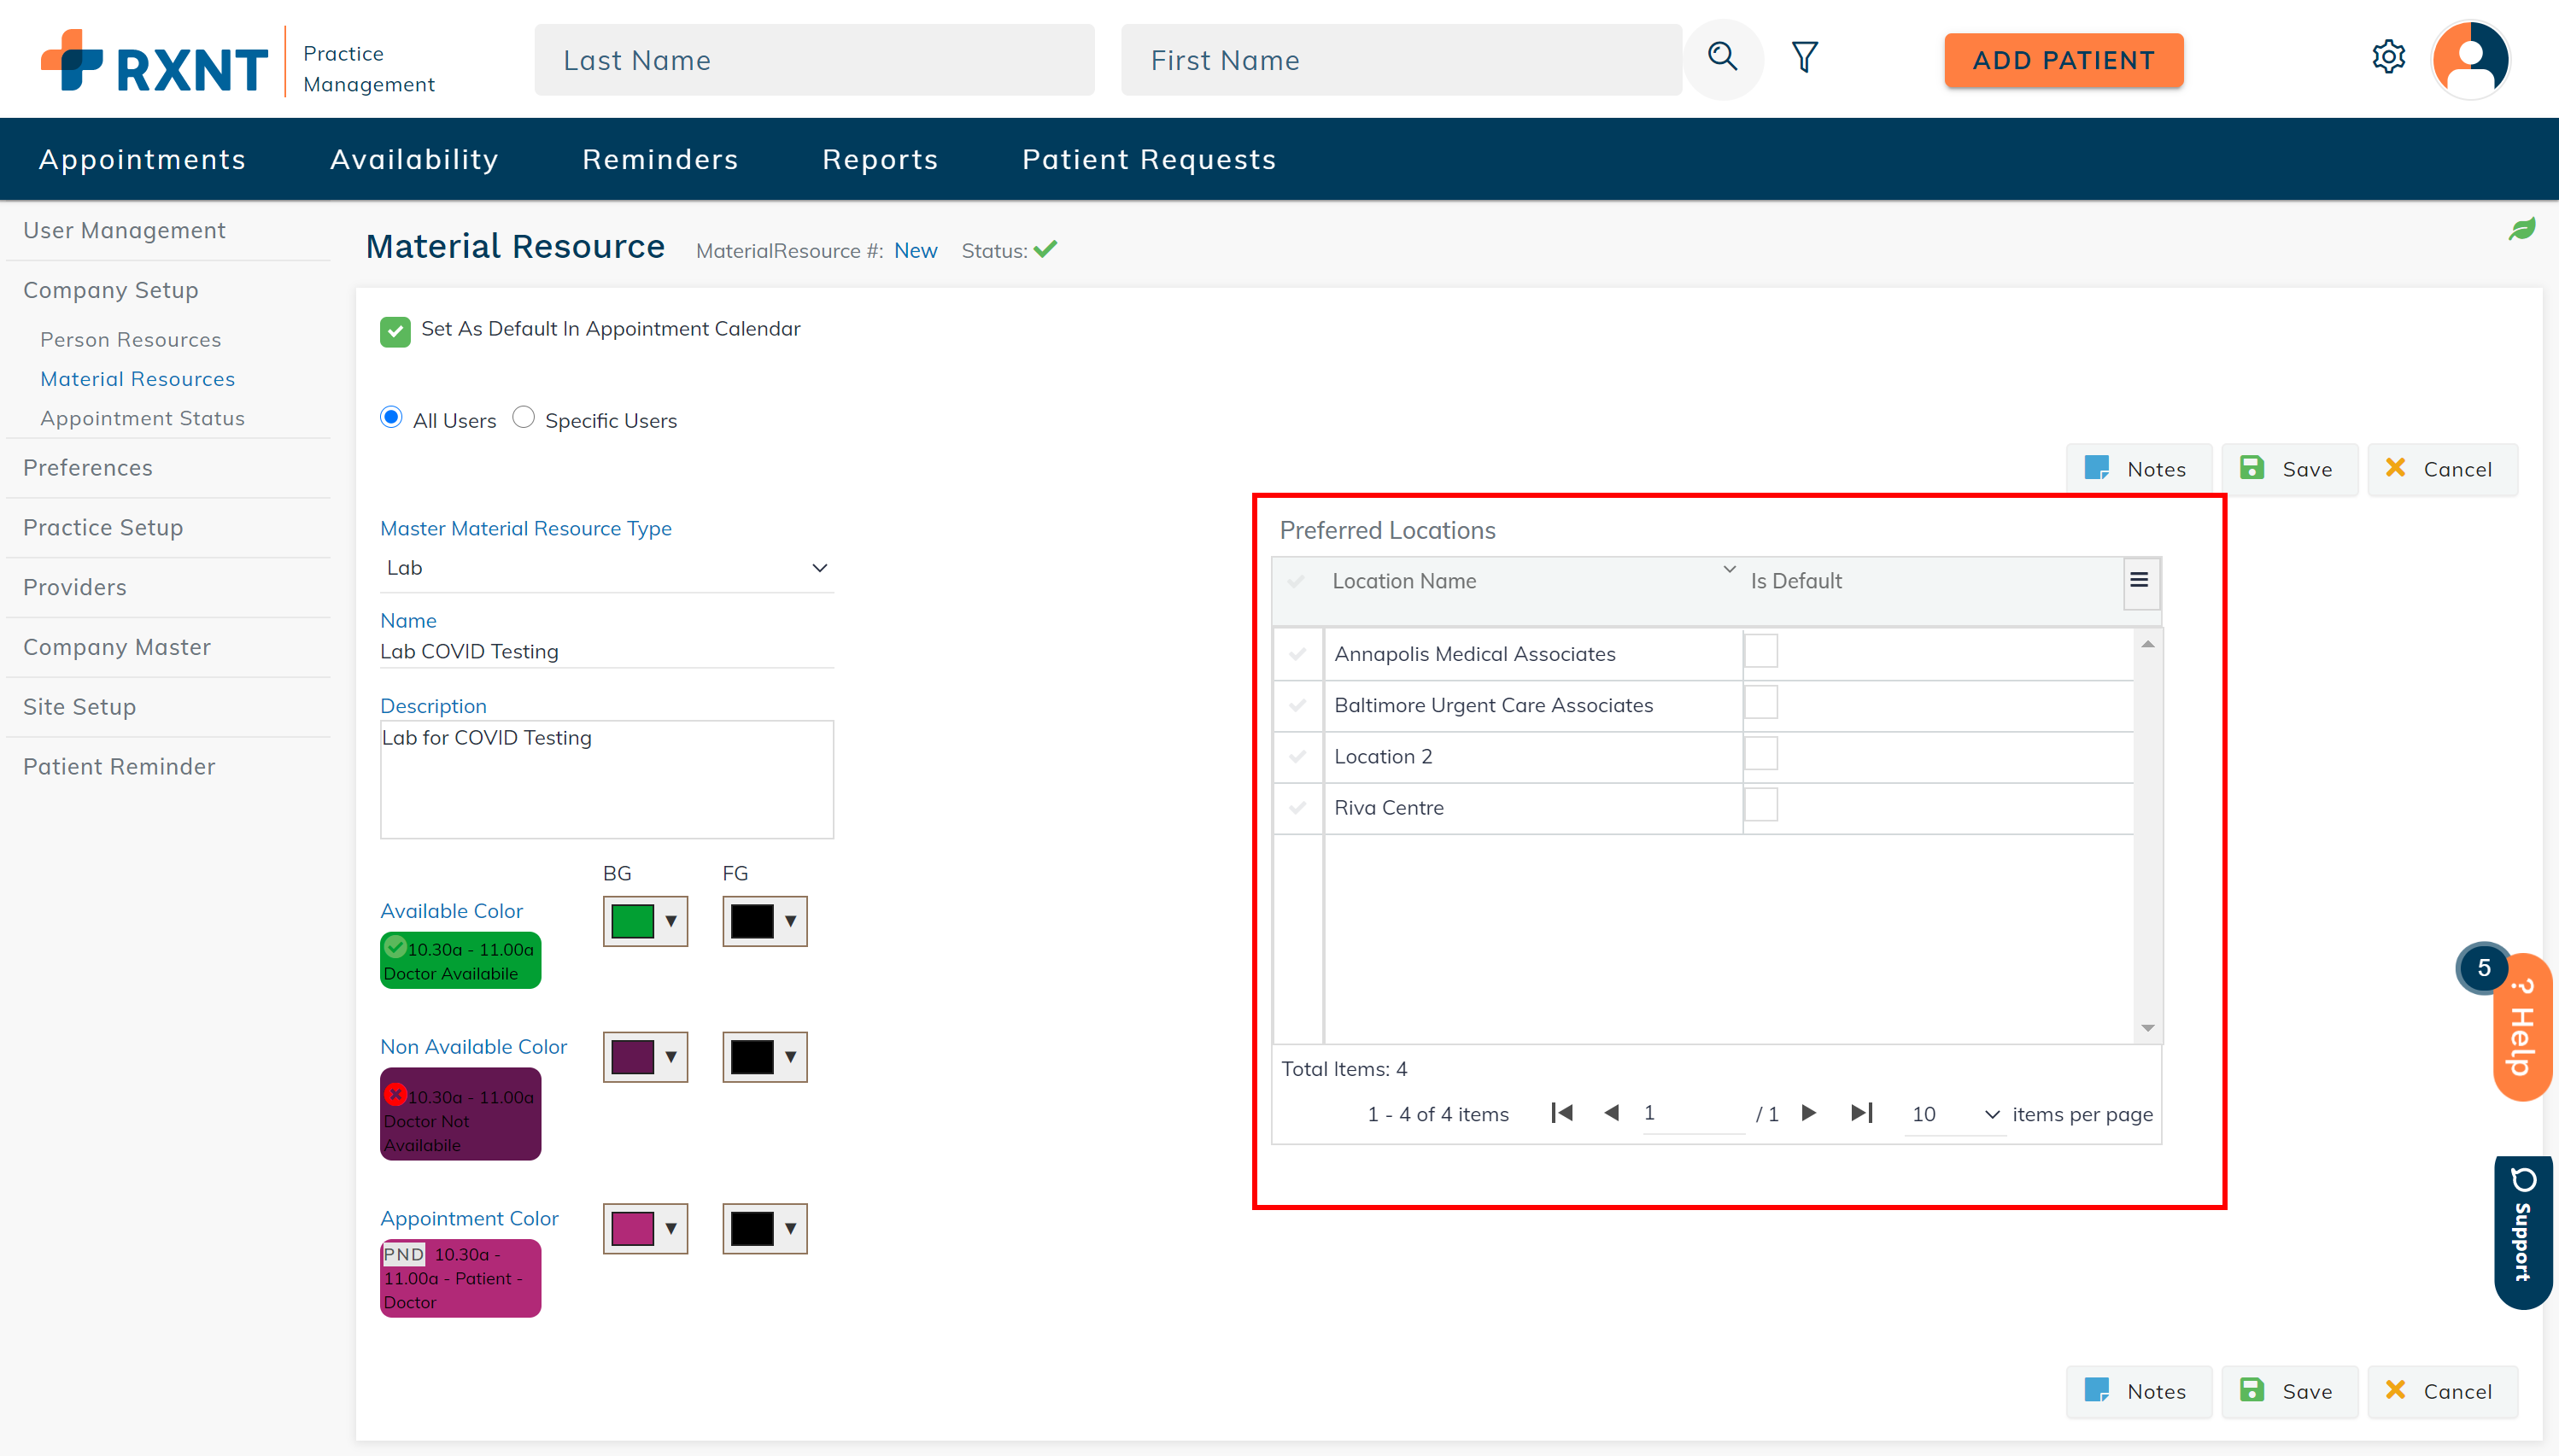Toggle Set As Default In Appointment Calendar

[x=395, y=331]
